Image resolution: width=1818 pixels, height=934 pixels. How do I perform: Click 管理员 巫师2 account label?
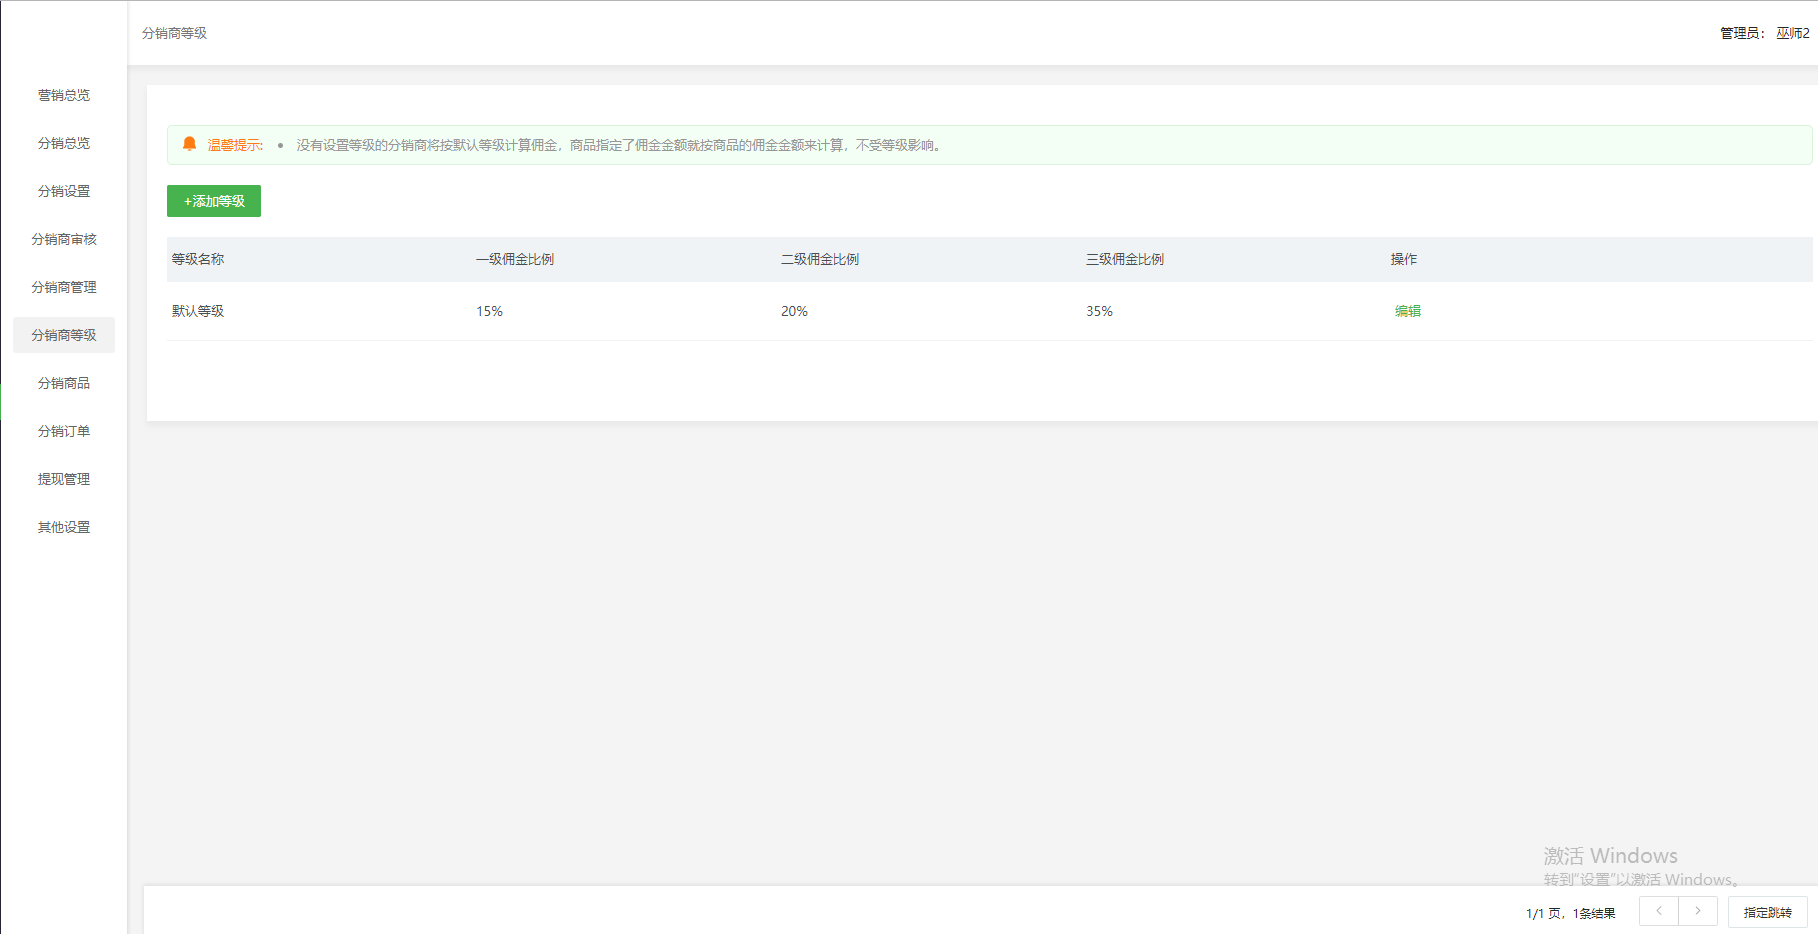tap(1764, 33)
